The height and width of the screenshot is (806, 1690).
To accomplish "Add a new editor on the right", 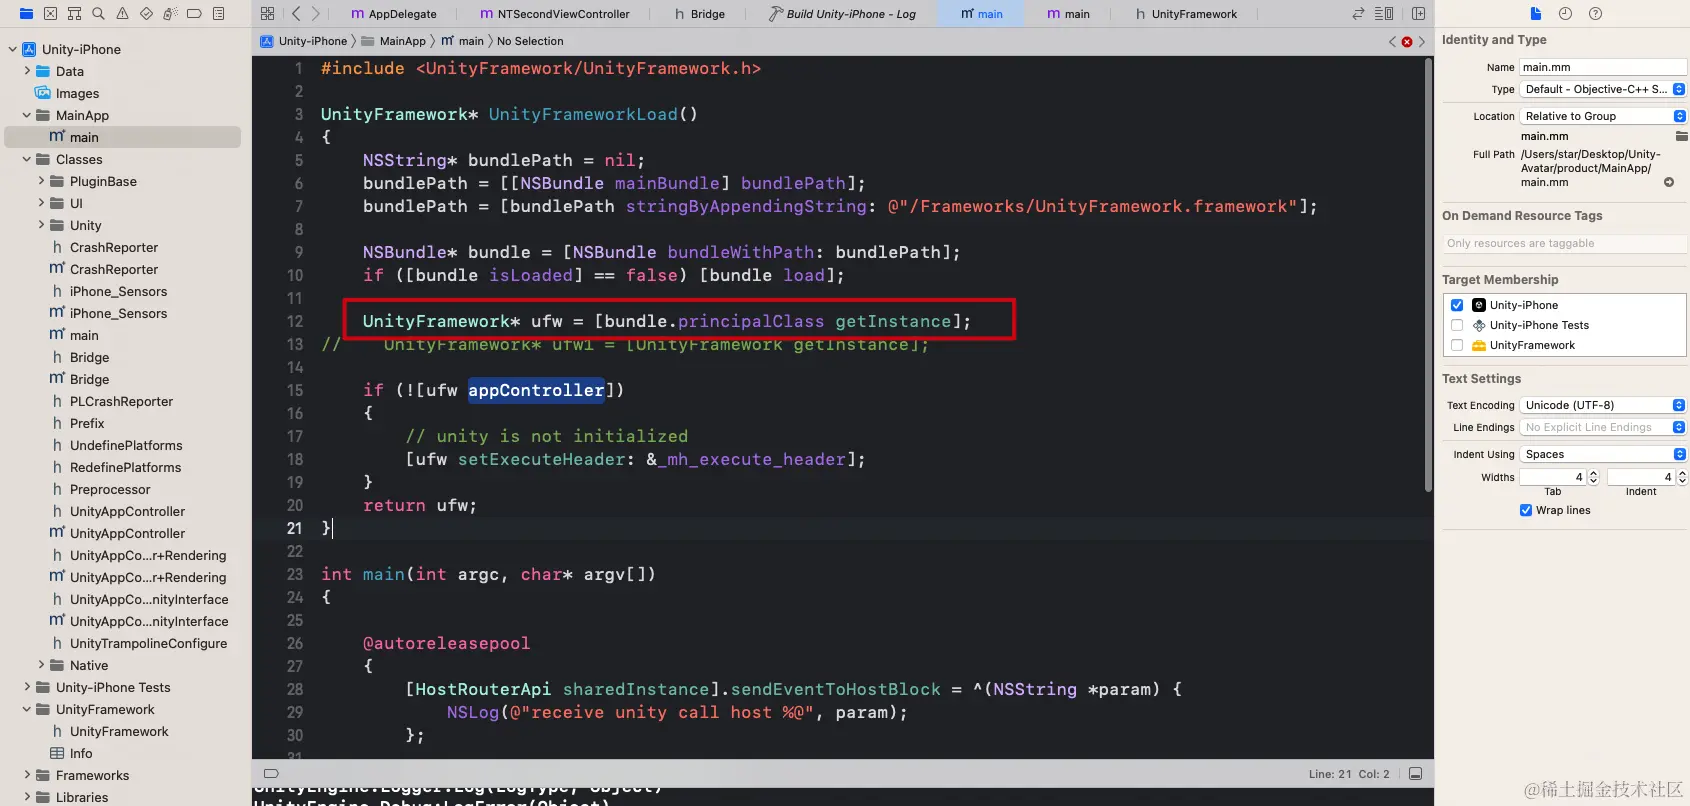I will point(1418,14).
